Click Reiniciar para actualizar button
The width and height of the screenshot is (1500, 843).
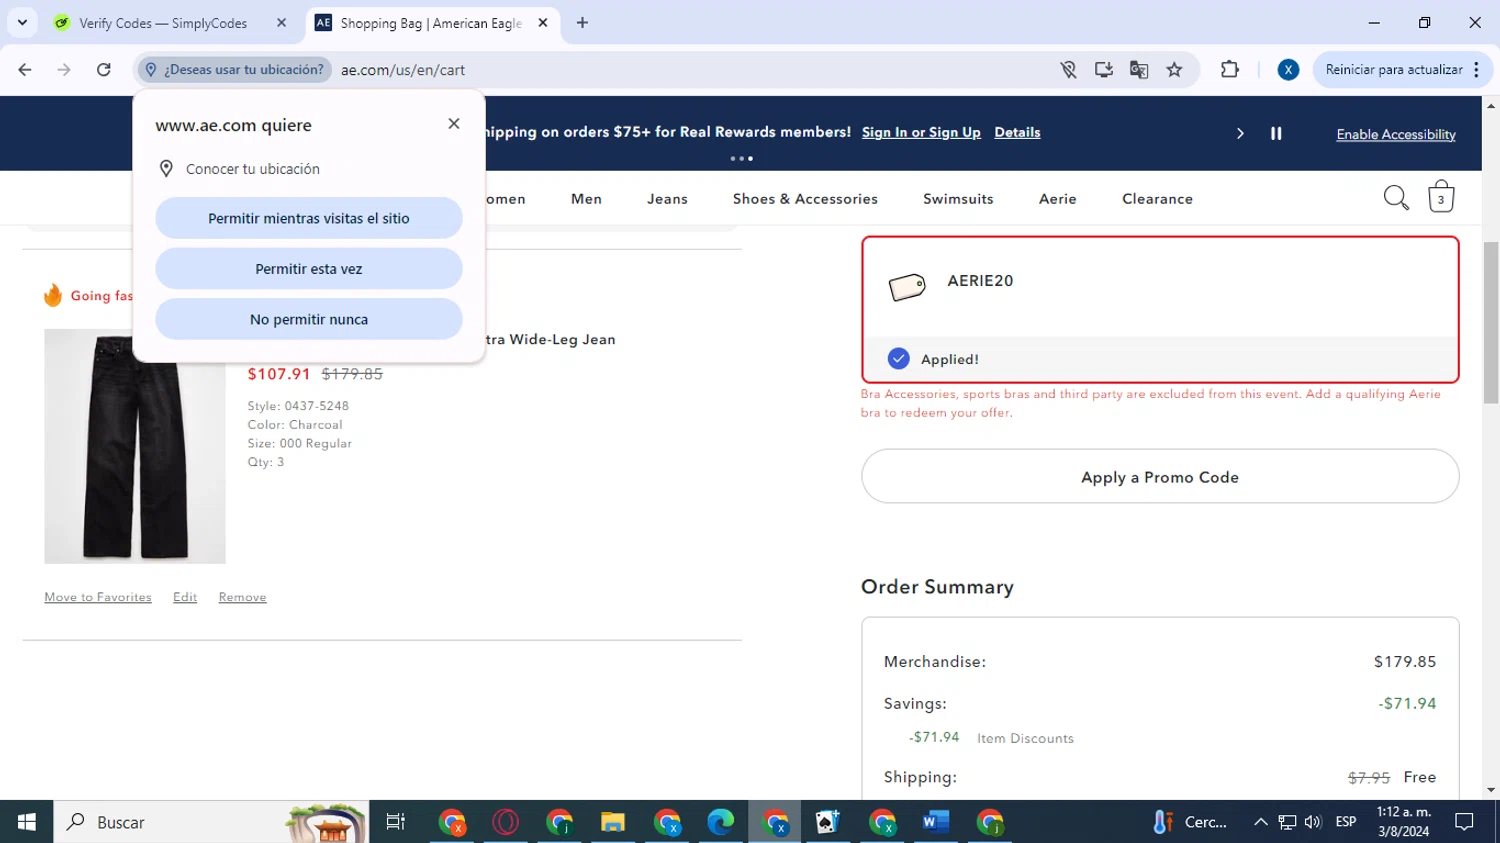1393,70
